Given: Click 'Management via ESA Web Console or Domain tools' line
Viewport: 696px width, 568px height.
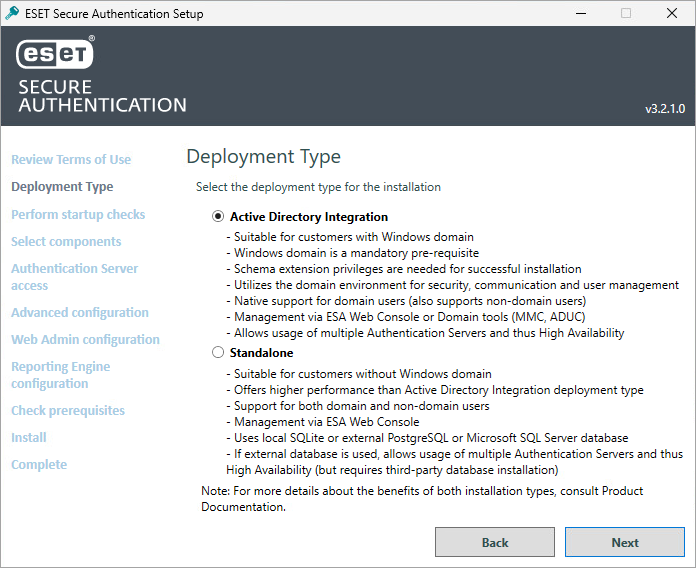Looking at the screenshot, I should point(406,317).
